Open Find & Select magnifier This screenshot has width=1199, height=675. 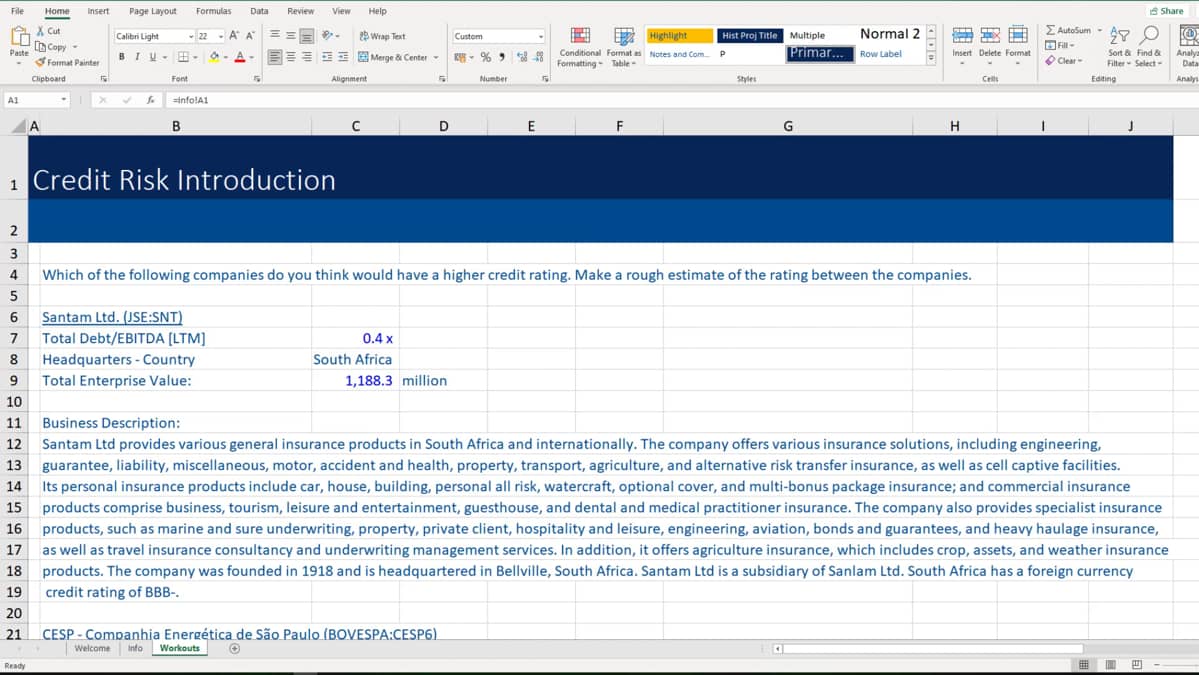click(1149, 47)
